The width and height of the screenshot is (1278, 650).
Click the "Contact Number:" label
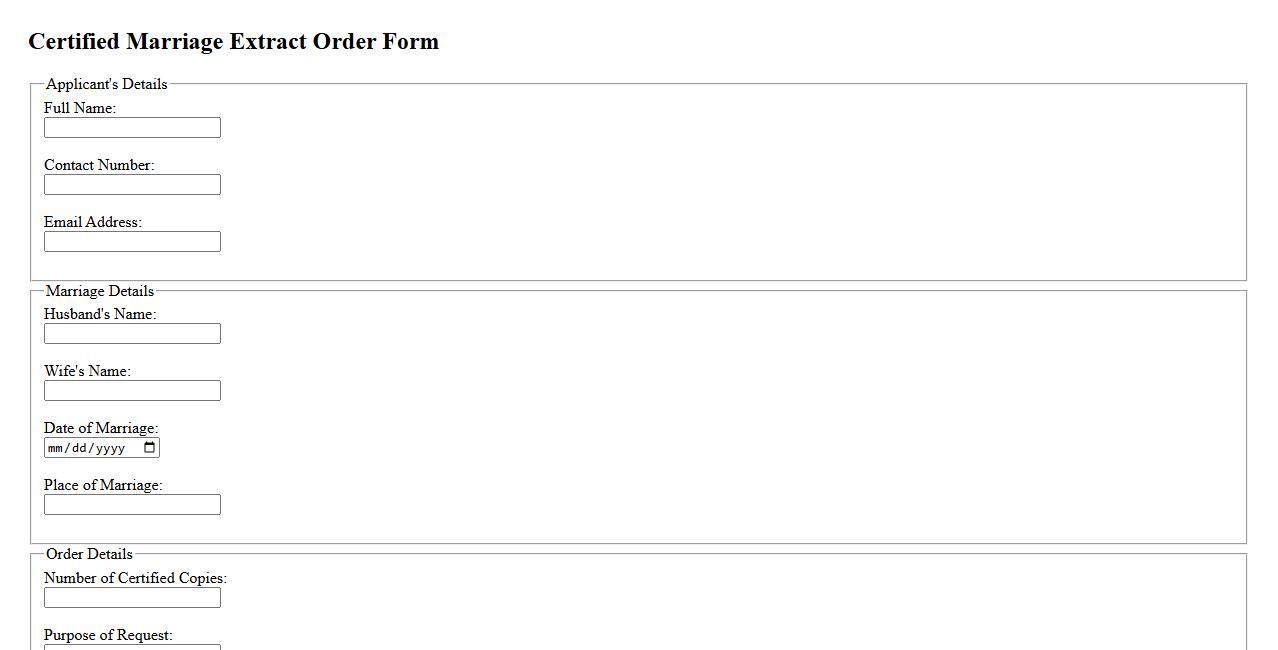99,165
